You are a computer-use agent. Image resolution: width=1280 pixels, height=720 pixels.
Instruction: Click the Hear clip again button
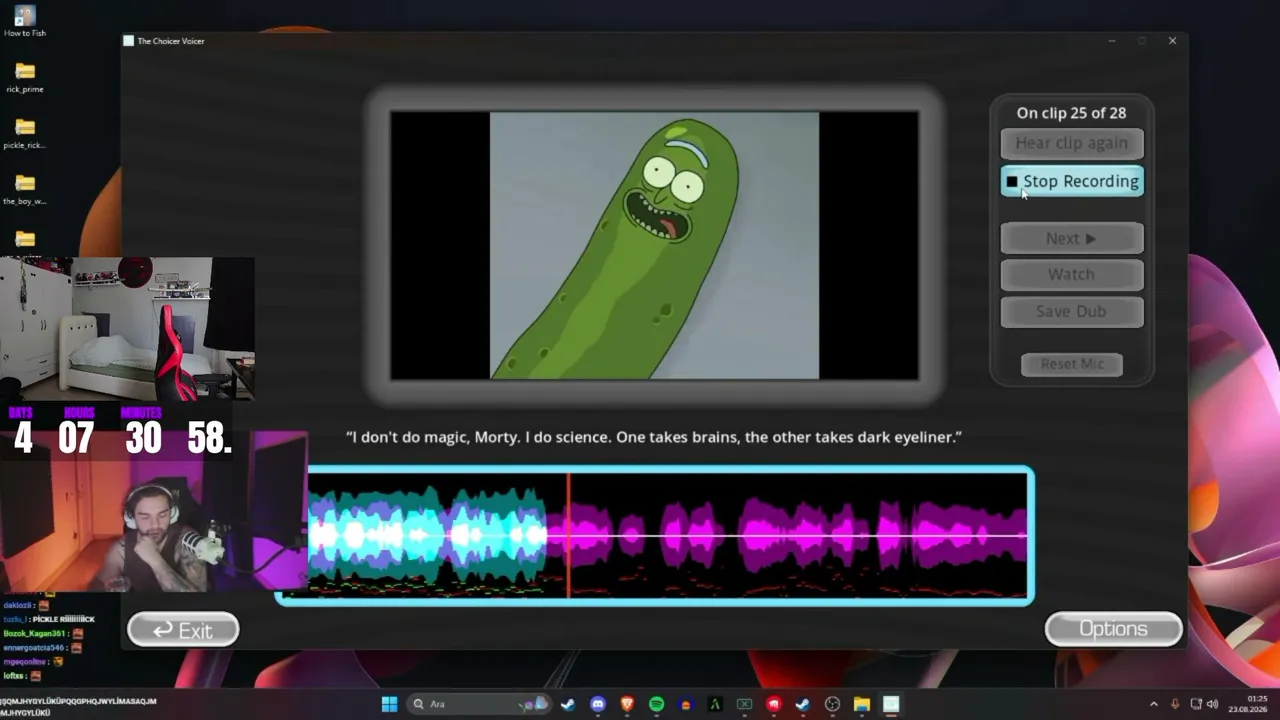tap(1072, 143)
